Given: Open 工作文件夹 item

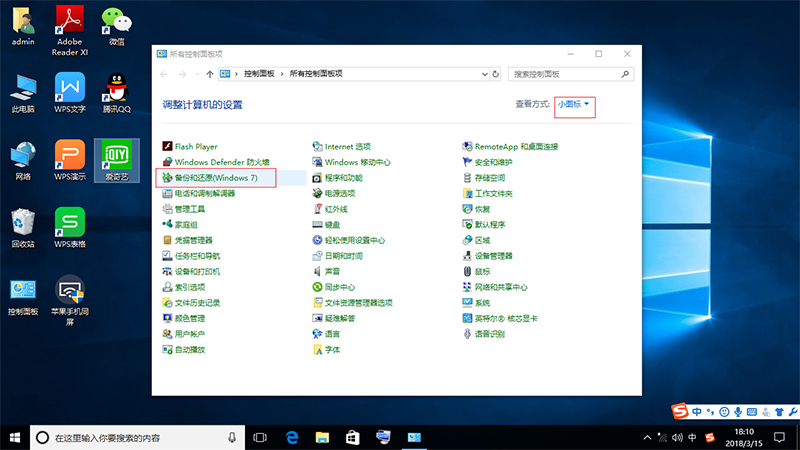Looking at the screenshot, I should click(487, 193).
